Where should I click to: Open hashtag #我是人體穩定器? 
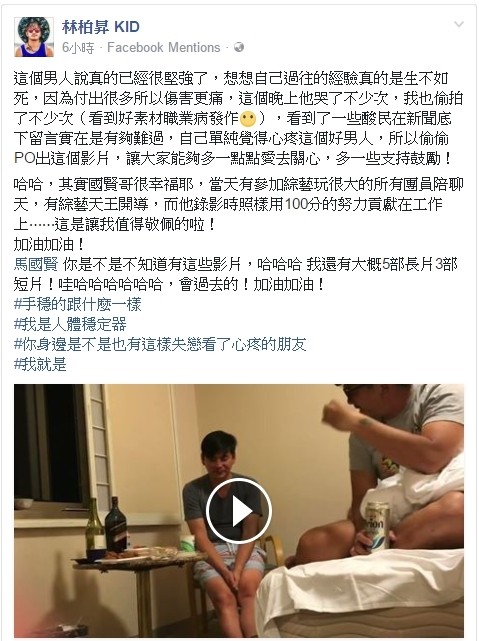pyautogui.click(x=70, y=325)
